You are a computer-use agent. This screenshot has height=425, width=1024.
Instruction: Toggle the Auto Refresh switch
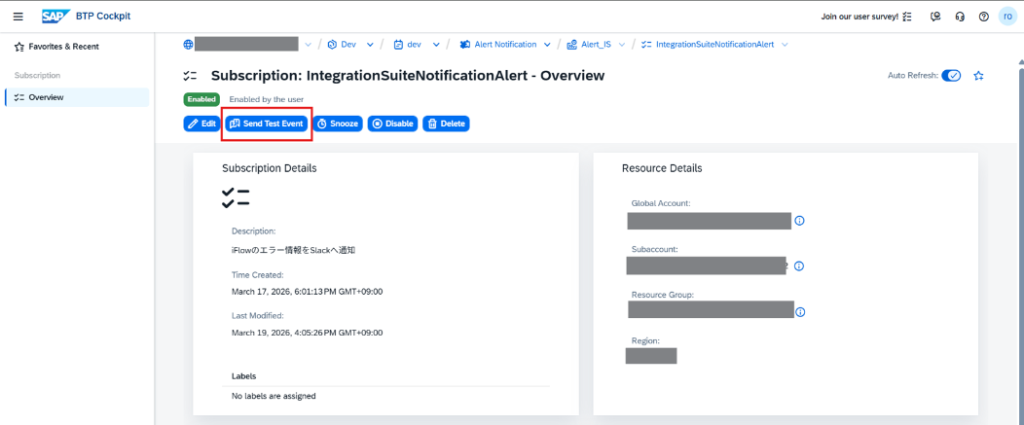(951, 76)
